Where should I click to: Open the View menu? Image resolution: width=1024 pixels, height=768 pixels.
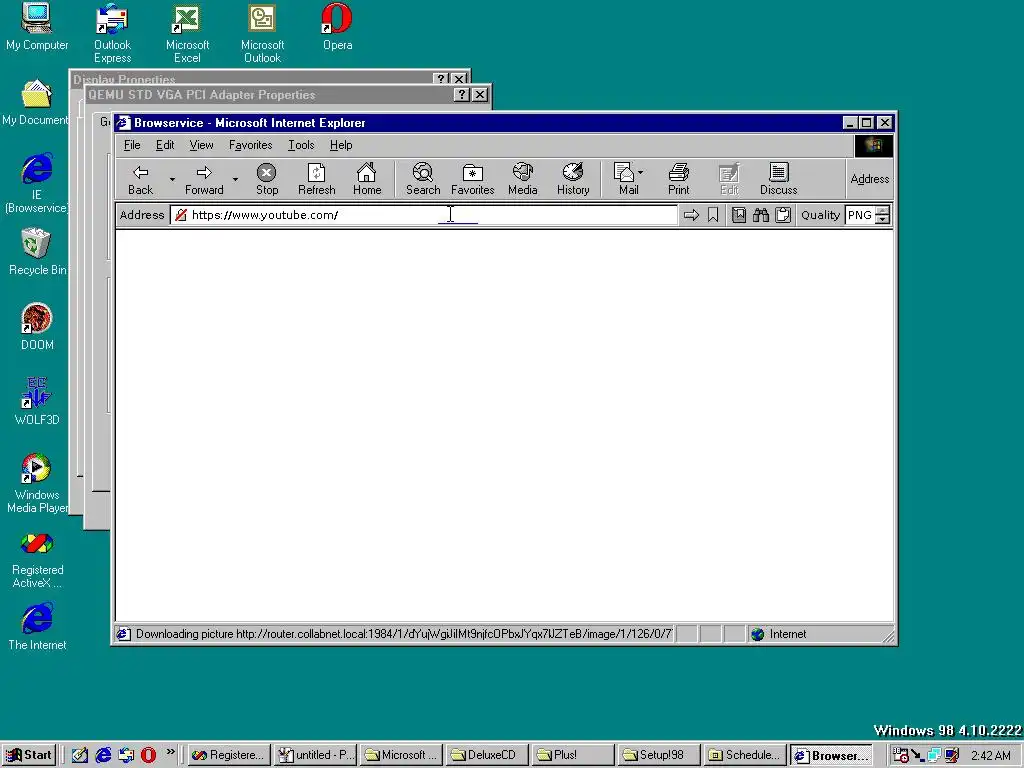(x=201, y=145)
